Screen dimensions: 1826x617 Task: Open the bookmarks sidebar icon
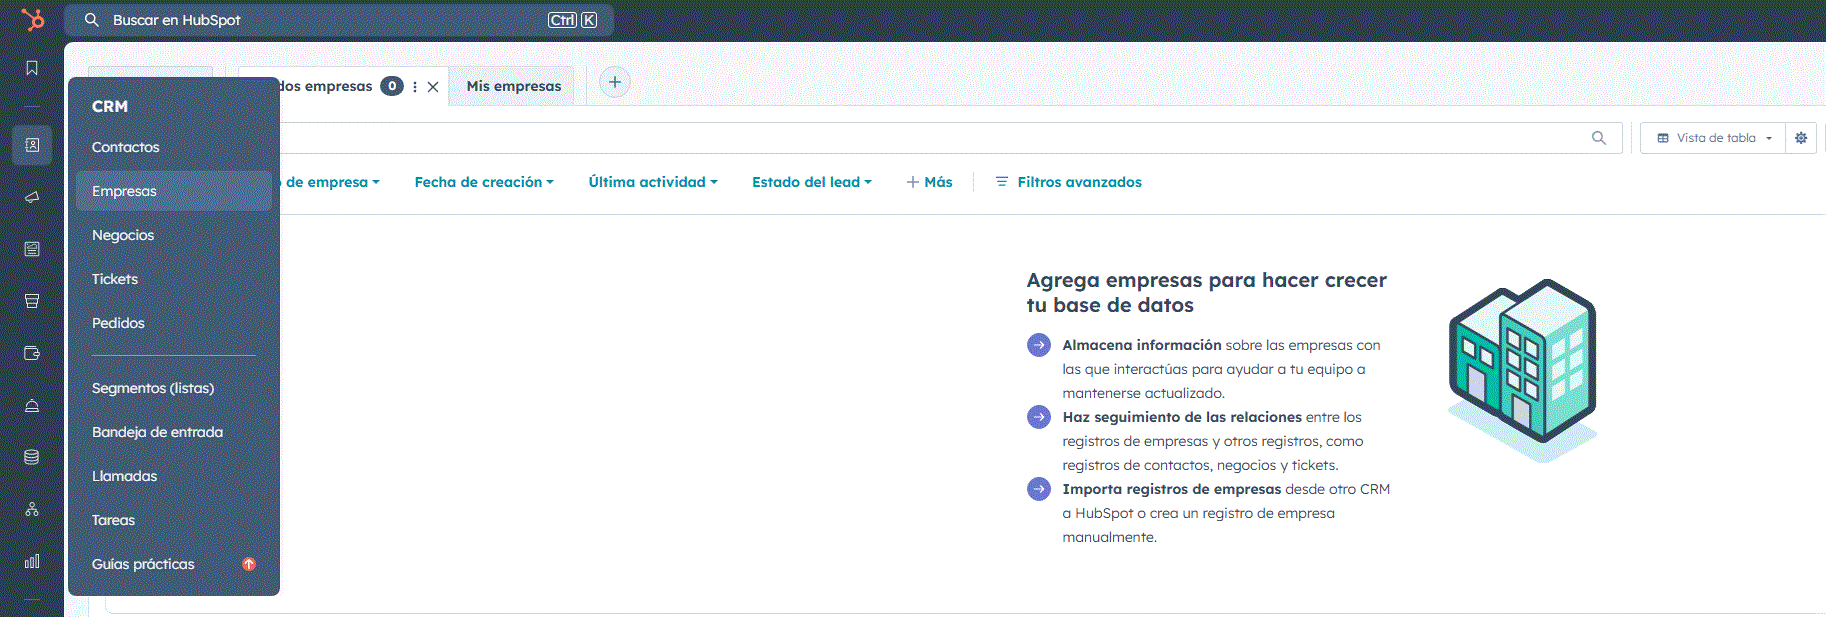pos(32,68)
